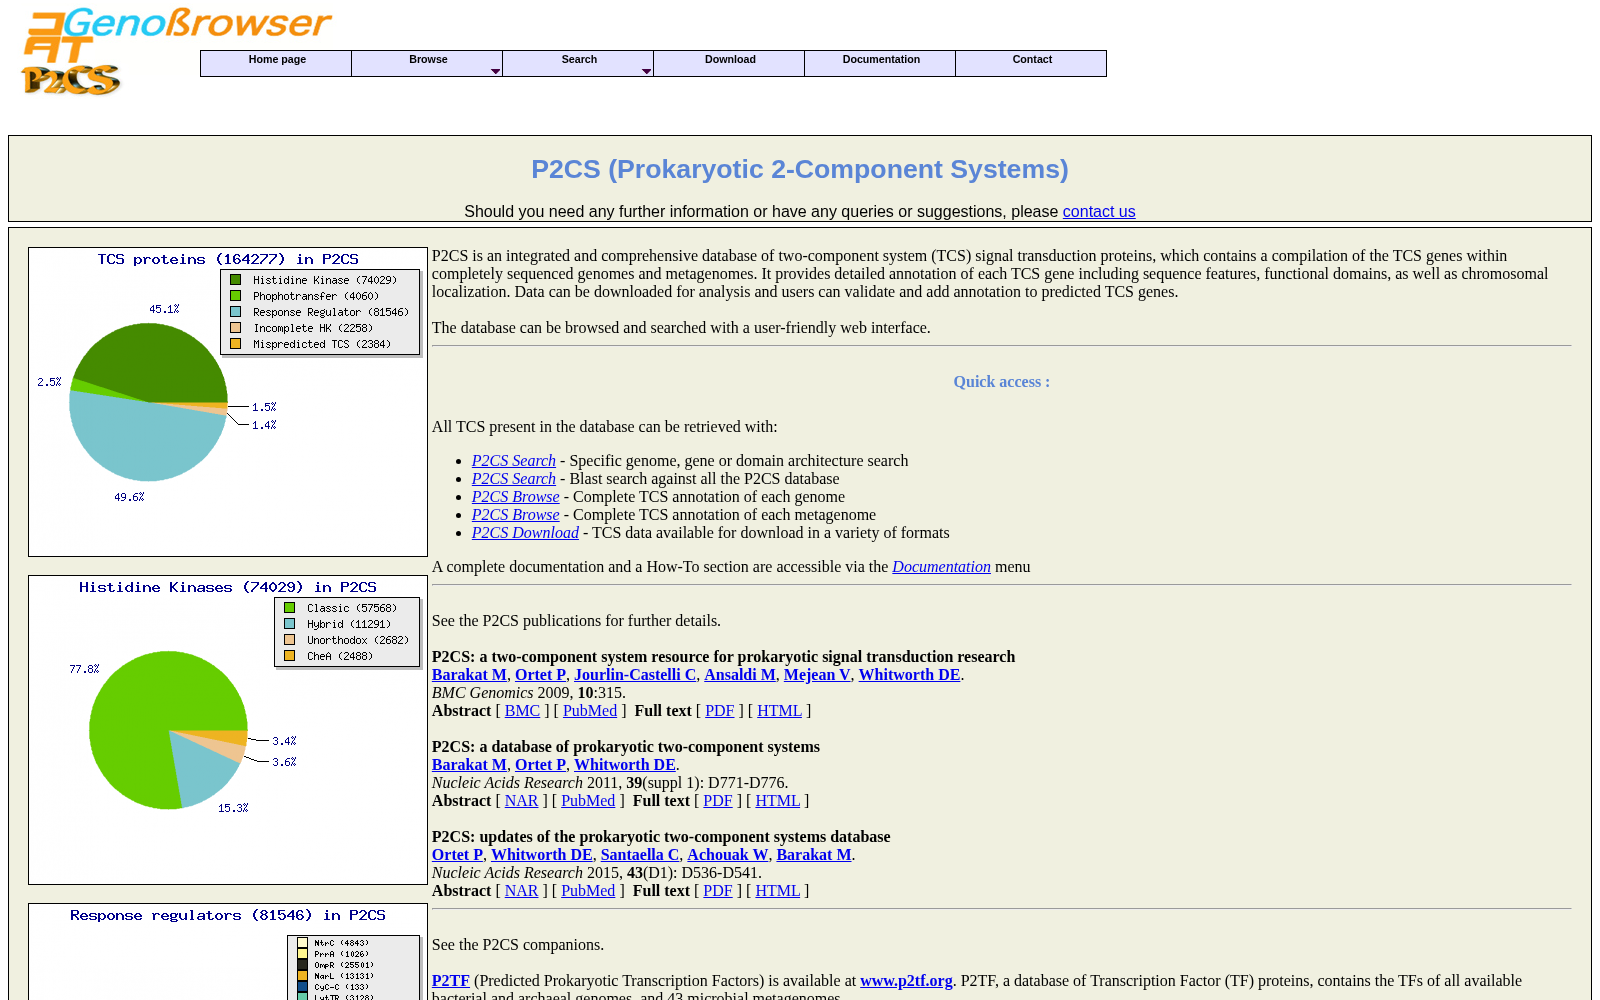Click 'Histidine Kinases (74029) in P2CS' title
Screen dimensions: 1600x1000
[228, 587]
